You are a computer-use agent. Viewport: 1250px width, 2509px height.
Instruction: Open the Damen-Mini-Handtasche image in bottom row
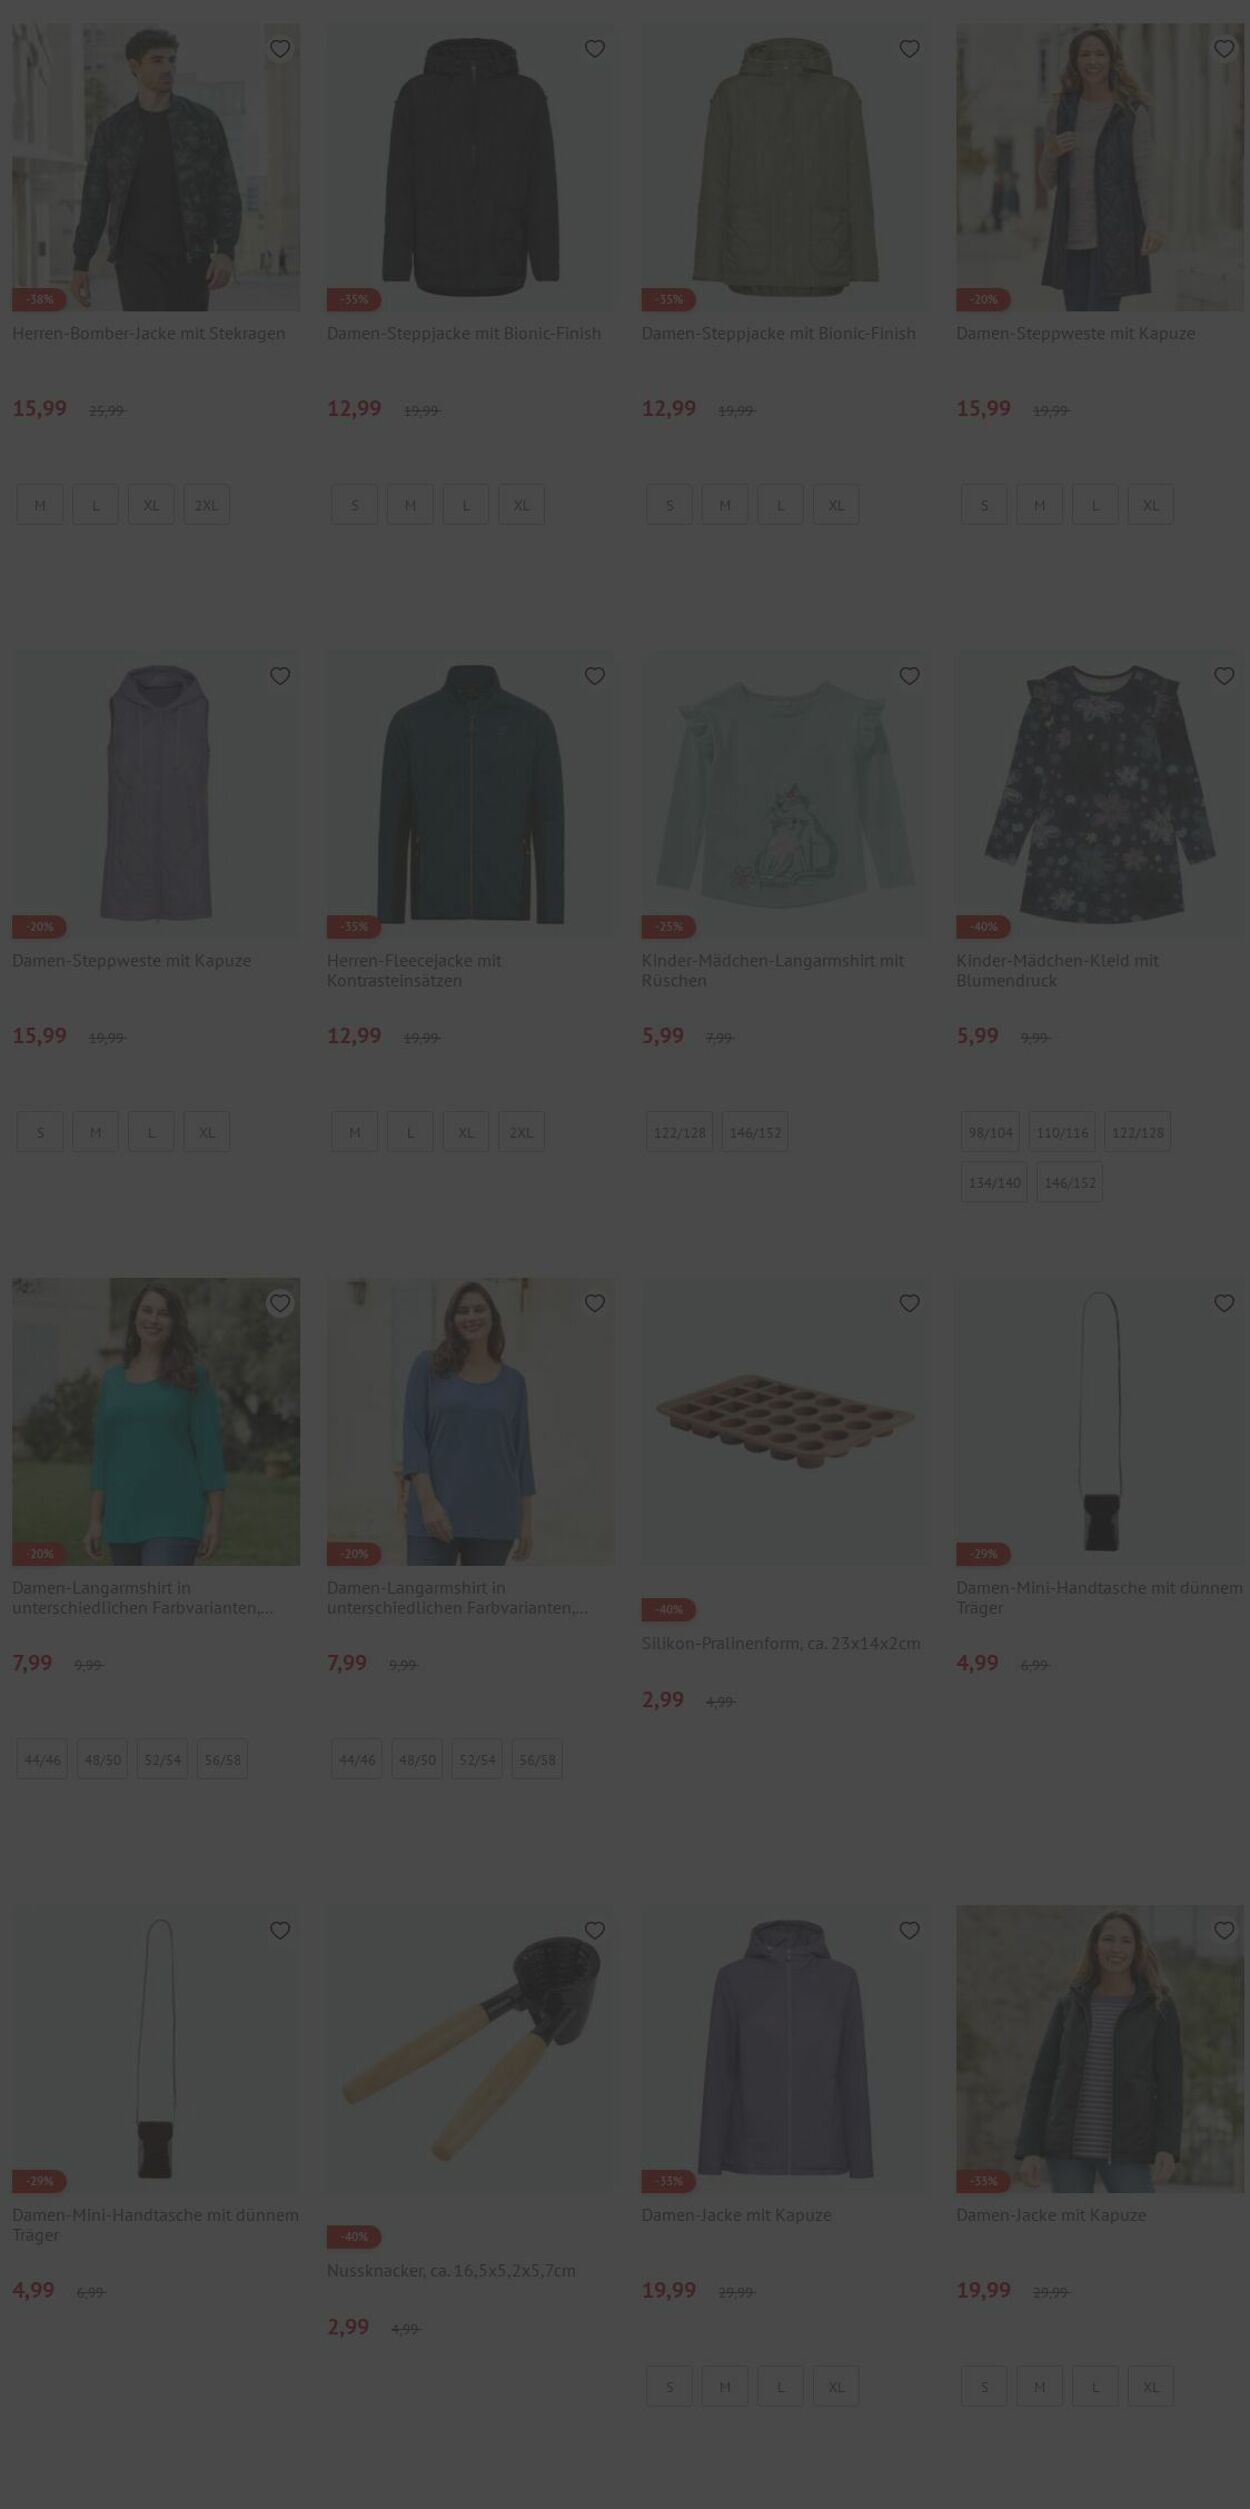pyautogui.click(x=156, y=2048)
